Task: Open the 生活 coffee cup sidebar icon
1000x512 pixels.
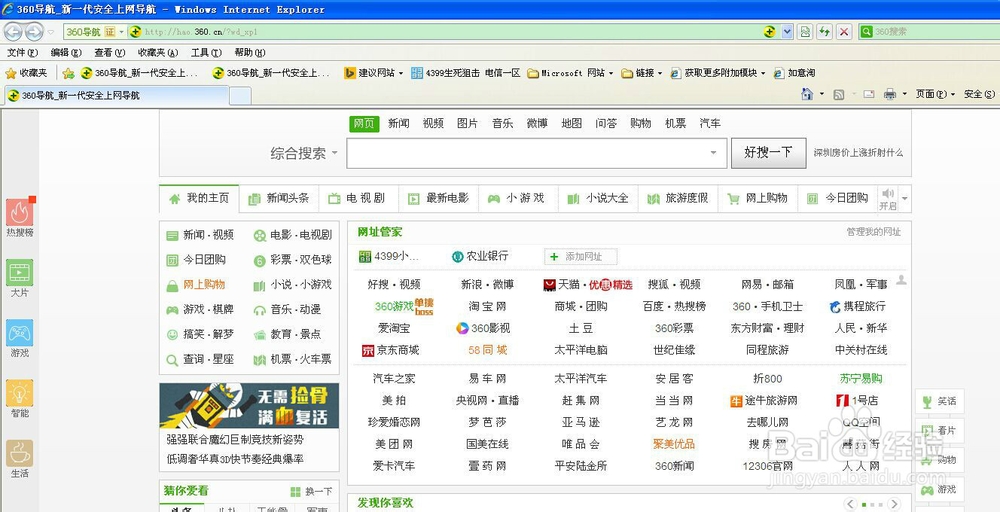Action: coord(20,453)
